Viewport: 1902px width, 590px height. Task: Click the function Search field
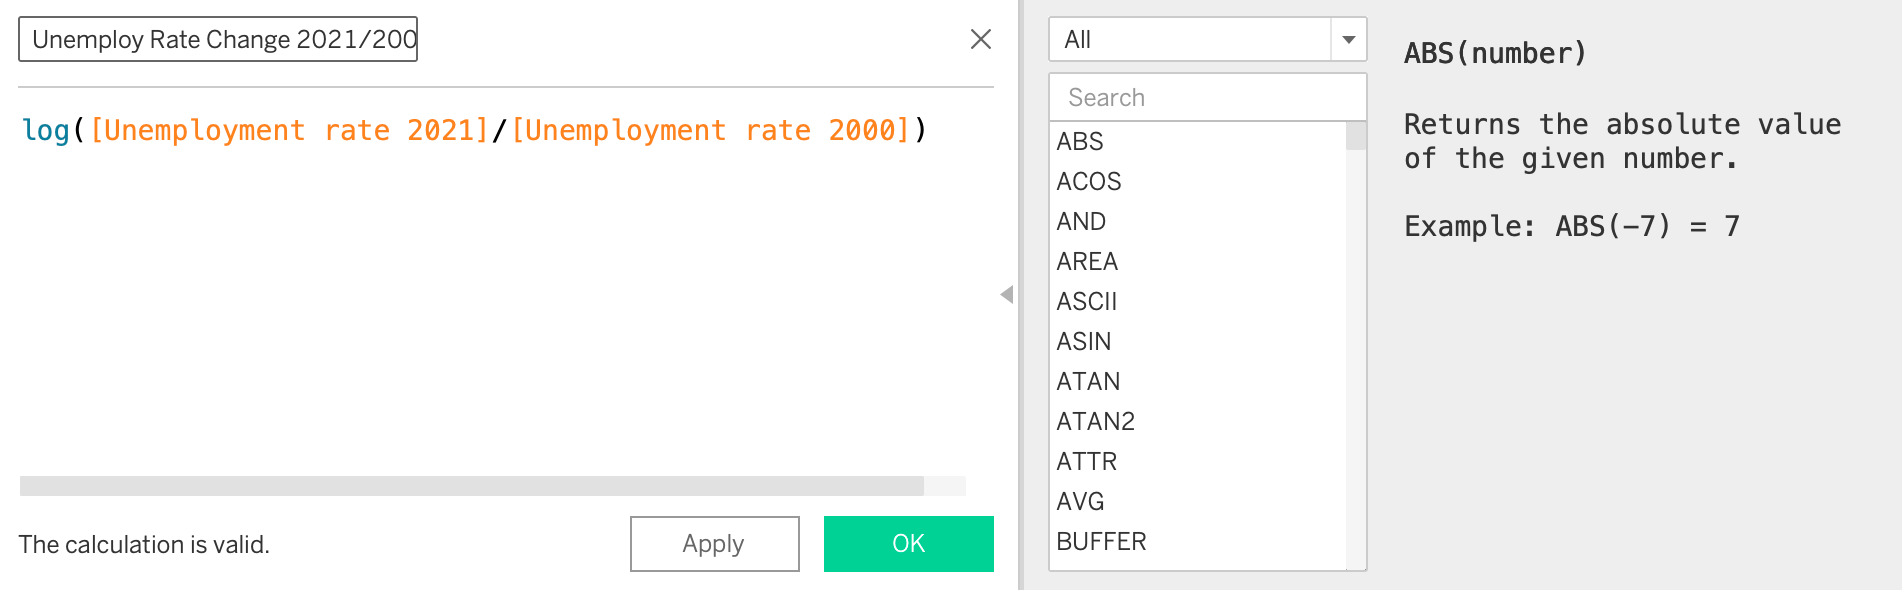(1206, 97)
